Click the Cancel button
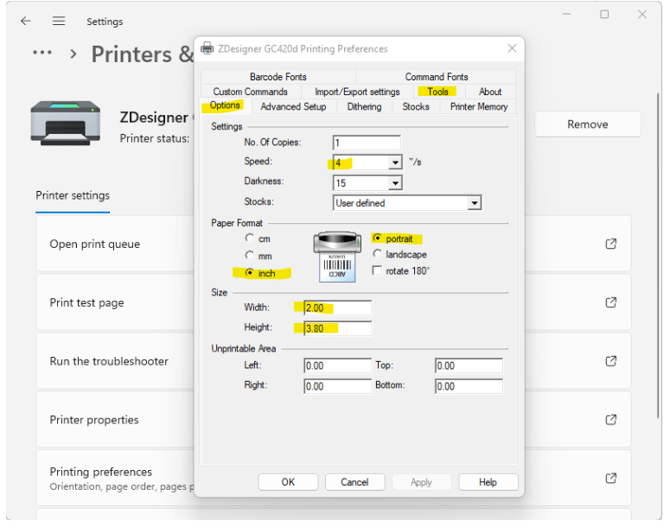The image size is (670, 527). (x=355, y=482)
